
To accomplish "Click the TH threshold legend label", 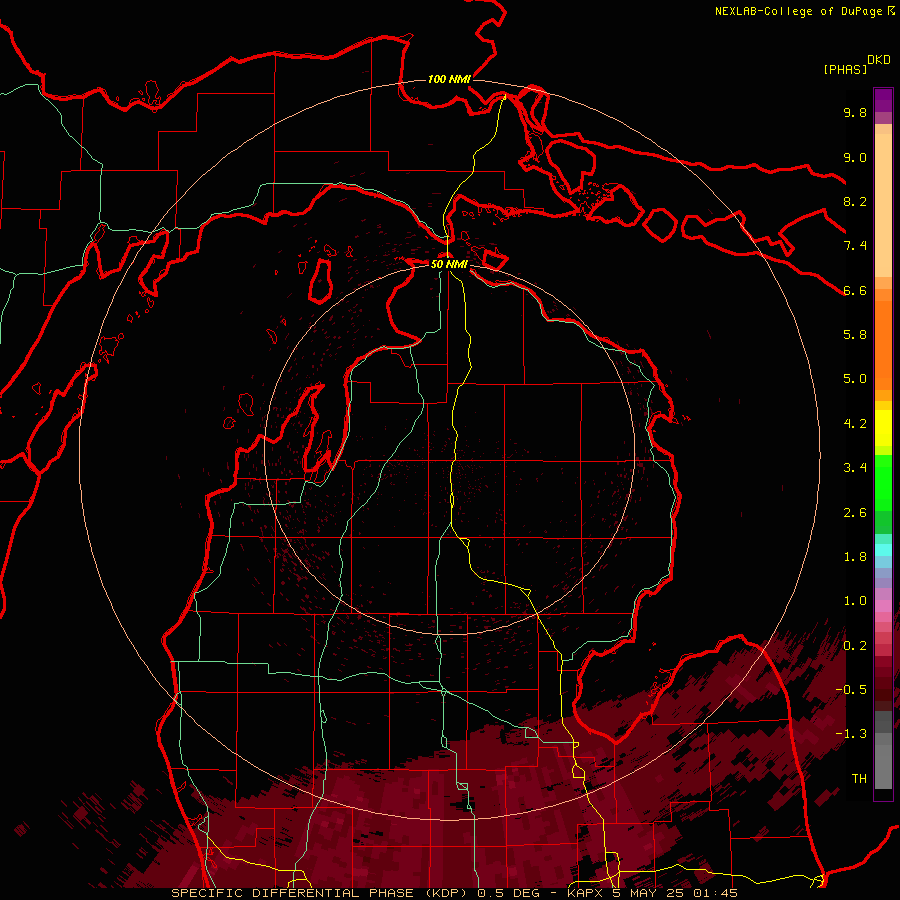I will (859, 779).
